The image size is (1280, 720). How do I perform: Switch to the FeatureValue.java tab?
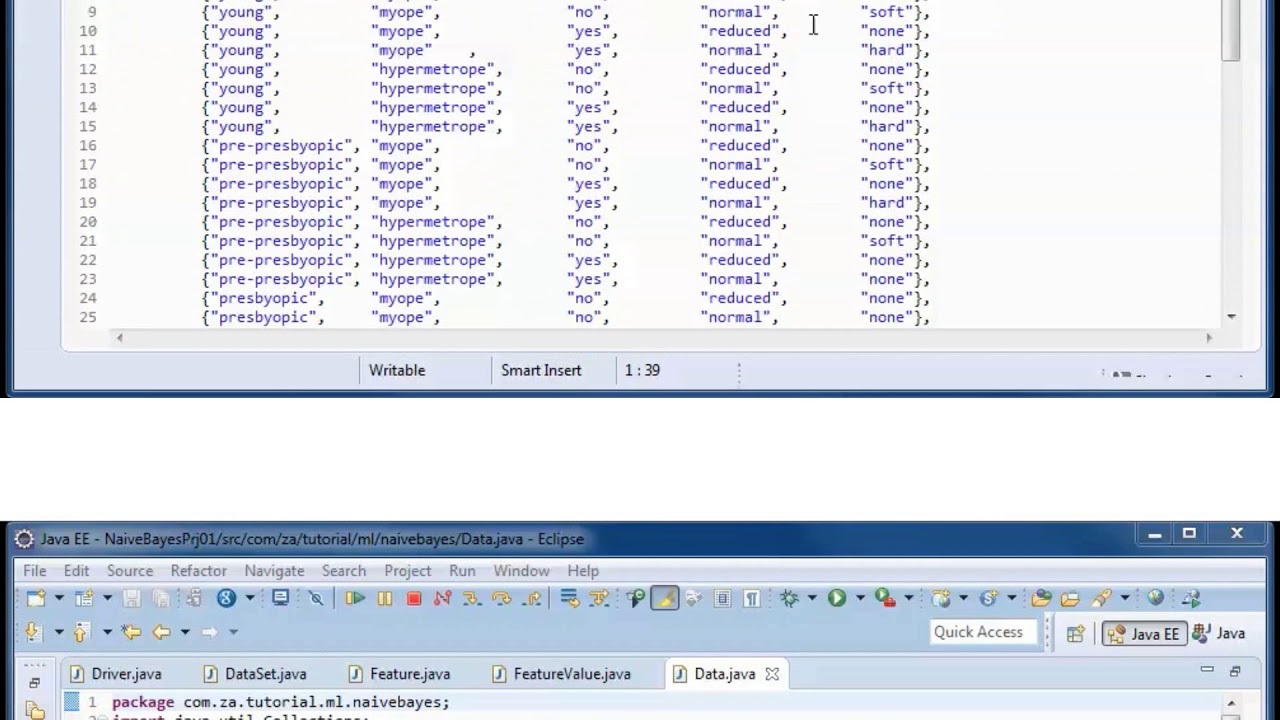pyautogui.click(x=559, y=674)
